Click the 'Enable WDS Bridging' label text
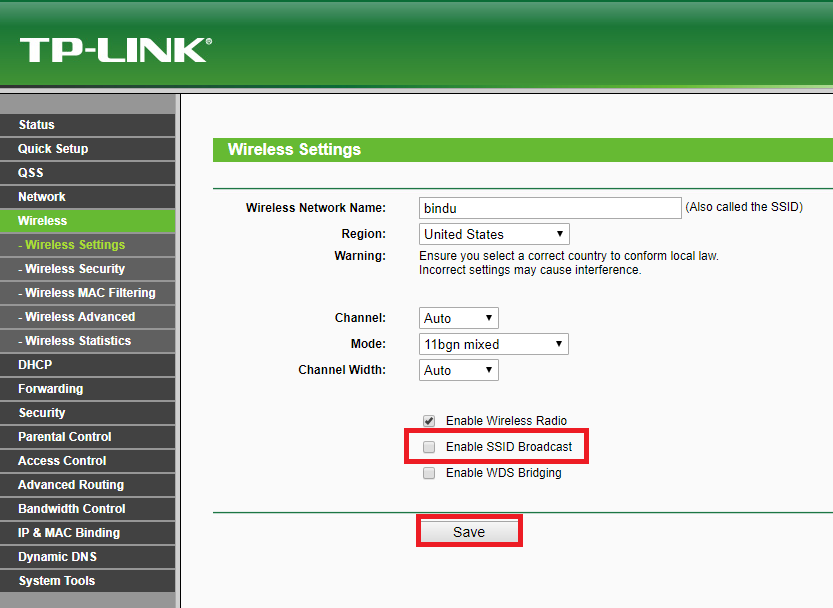 [504, 473]
